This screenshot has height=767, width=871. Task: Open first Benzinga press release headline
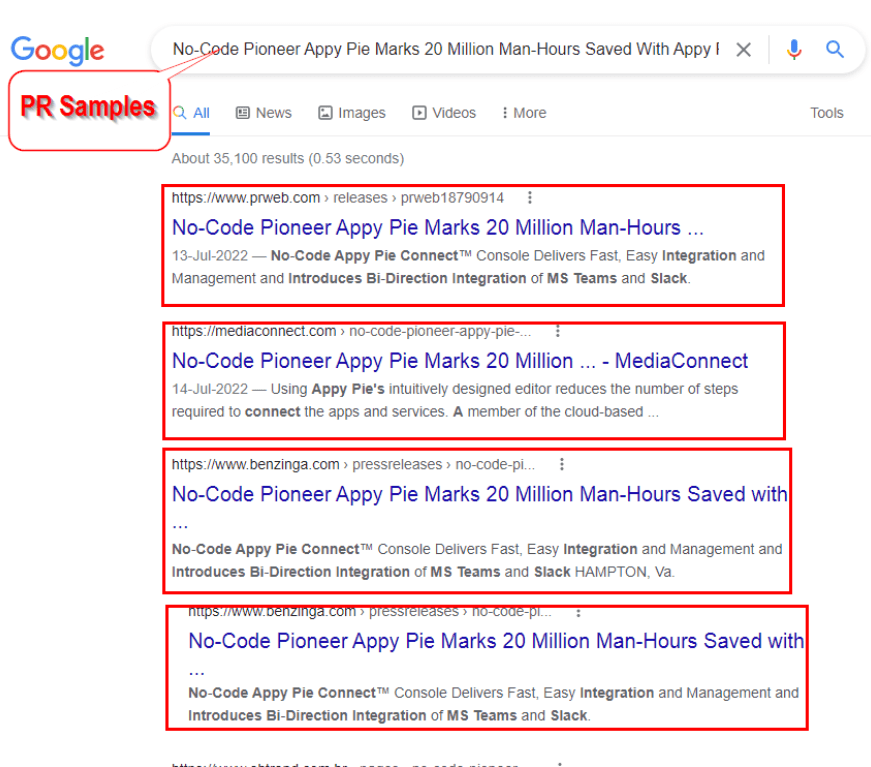coord(480,494)
